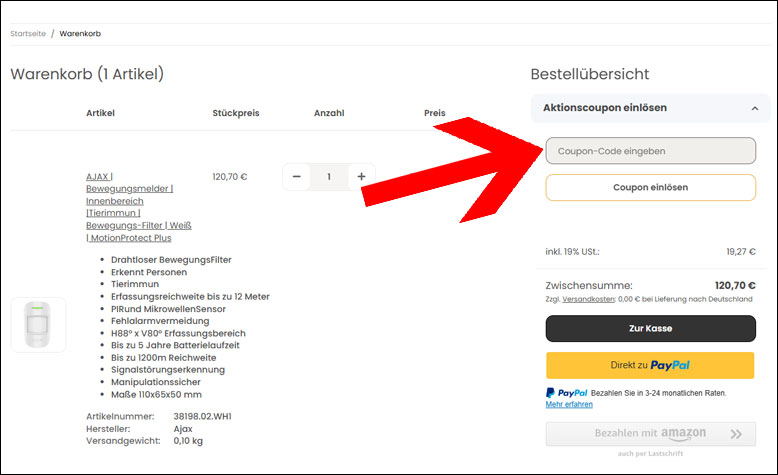Open the AJAX Bewegungsmelder product link

(x=138, y=207)
